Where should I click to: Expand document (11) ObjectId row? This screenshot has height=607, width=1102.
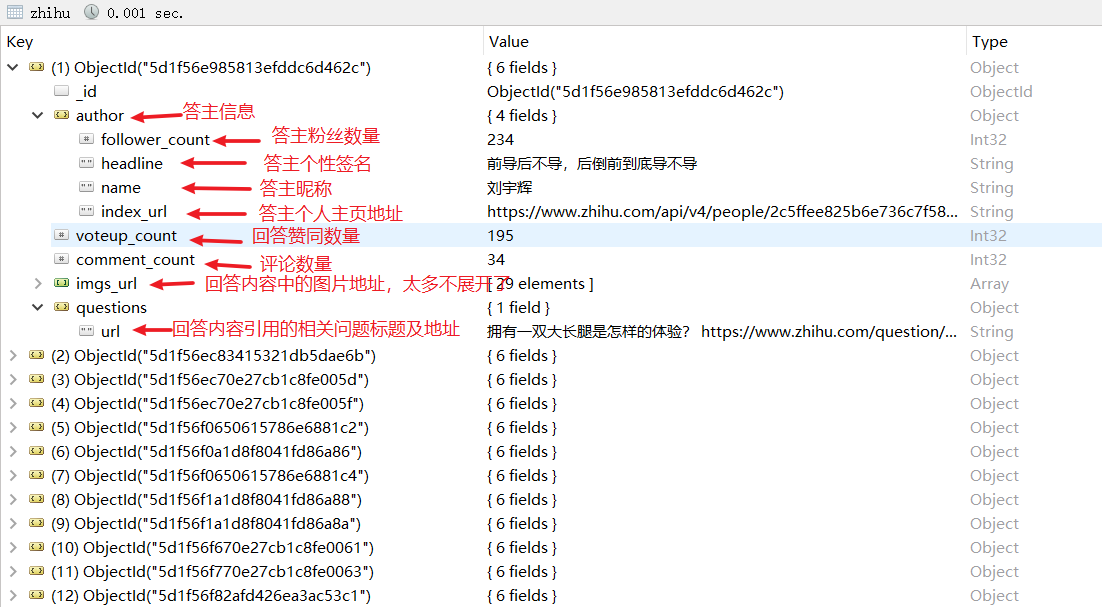[x=13, y=571]
